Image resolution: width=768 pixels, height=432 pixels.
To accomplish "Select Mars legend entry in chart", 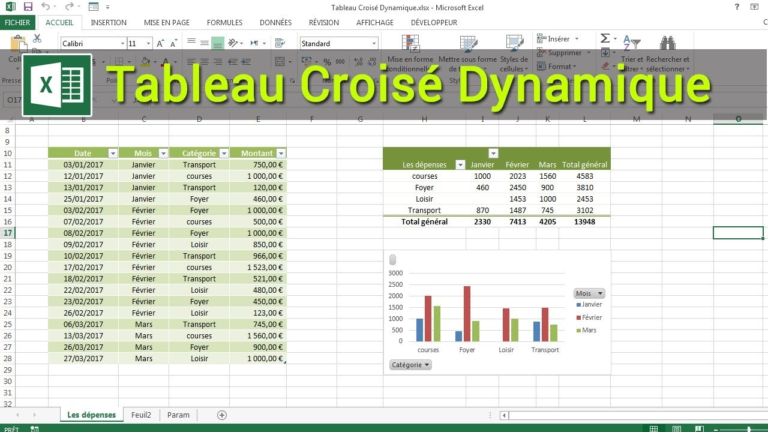I will pyautogui.click(x=586, y=330).
